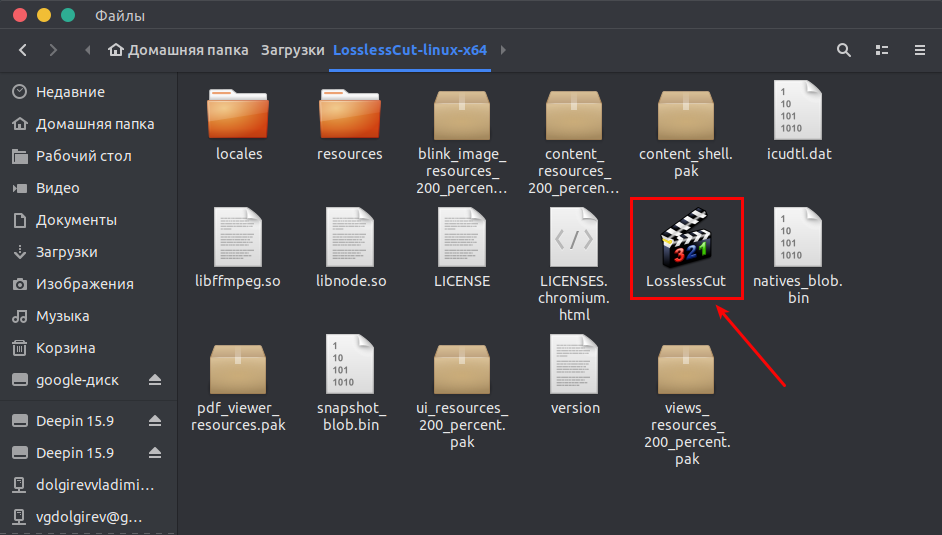
Task: Close the Файлы window
Action: click(20, 15)
